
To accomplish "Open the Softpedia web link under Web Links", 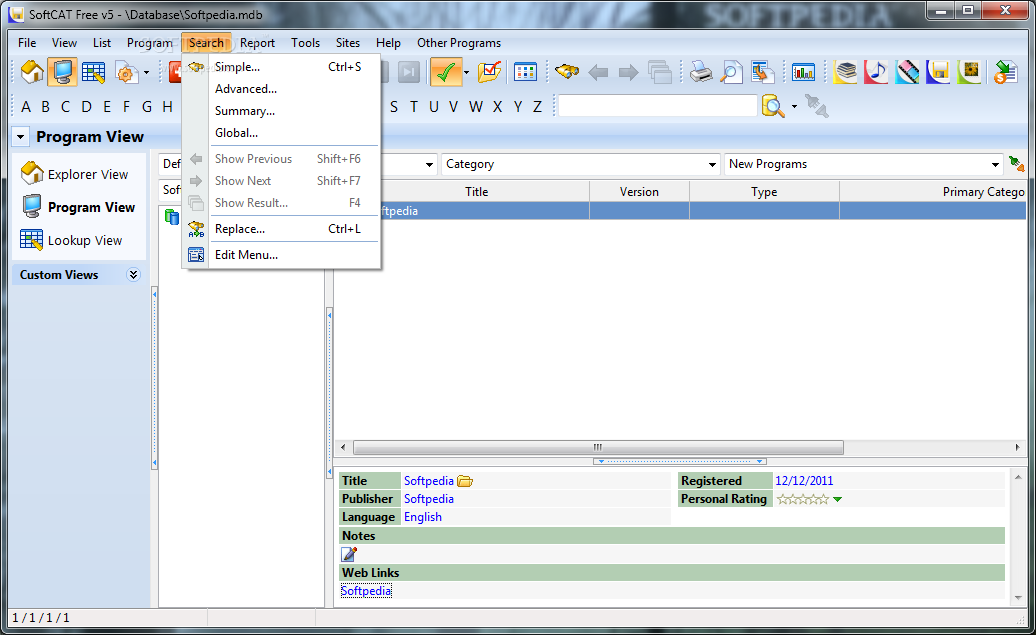I will pos(366,591).
